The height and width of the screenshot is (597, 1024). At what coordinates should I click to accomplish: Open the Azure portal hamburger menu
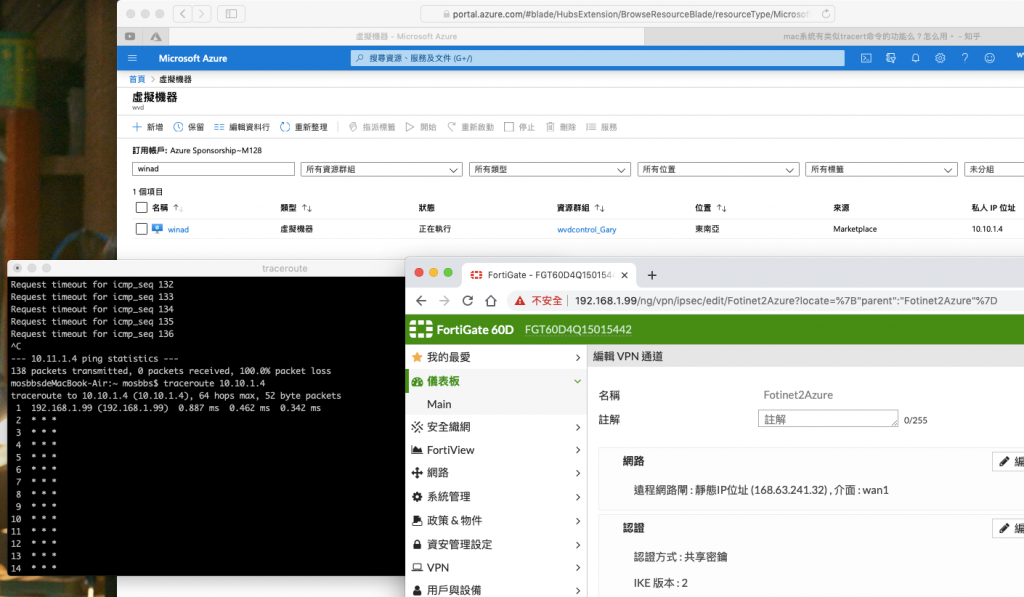click(132, 58)
